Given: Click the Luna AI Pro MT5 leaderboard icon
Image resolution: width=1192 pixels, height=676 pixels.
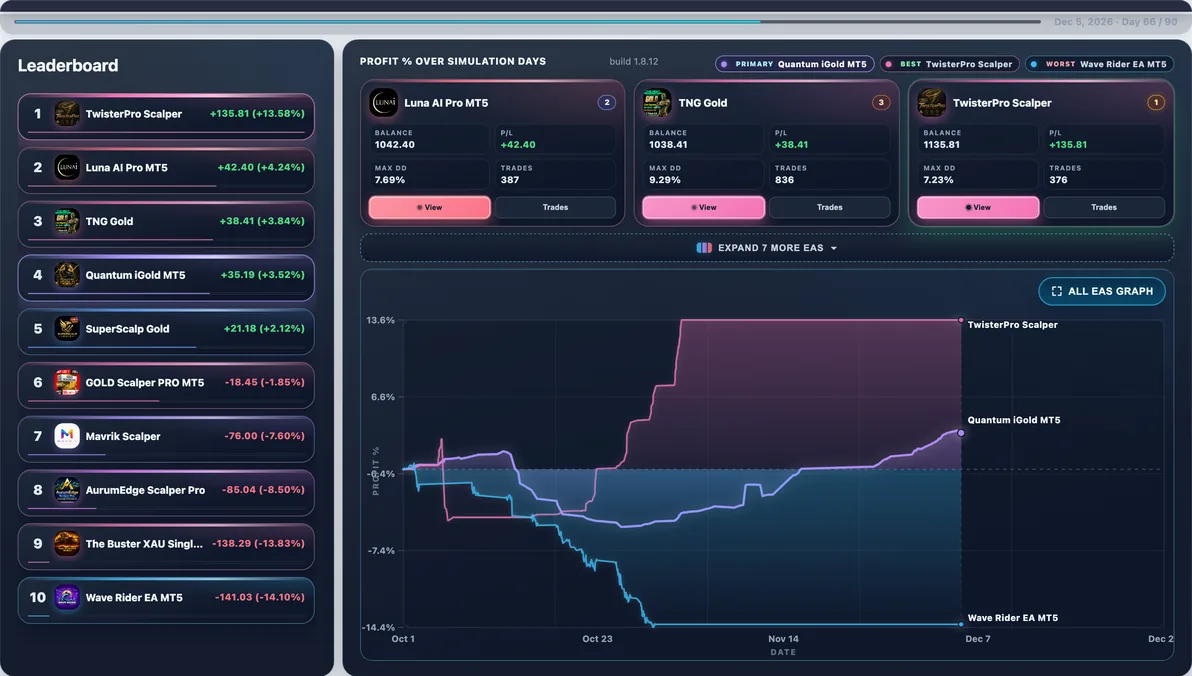Looking at the screenshot, I should pyautogui.click(x=67, y=167).
